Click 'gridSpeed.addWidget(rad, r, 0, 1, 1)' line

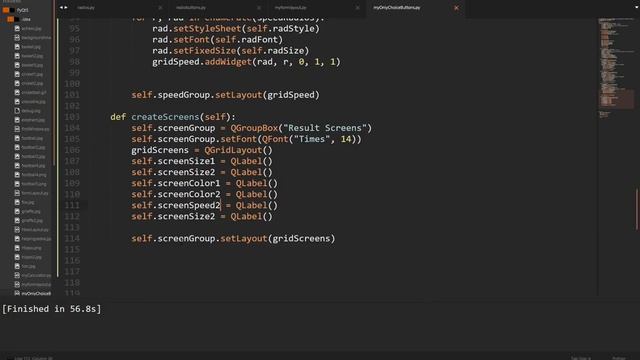click(246, 62)
